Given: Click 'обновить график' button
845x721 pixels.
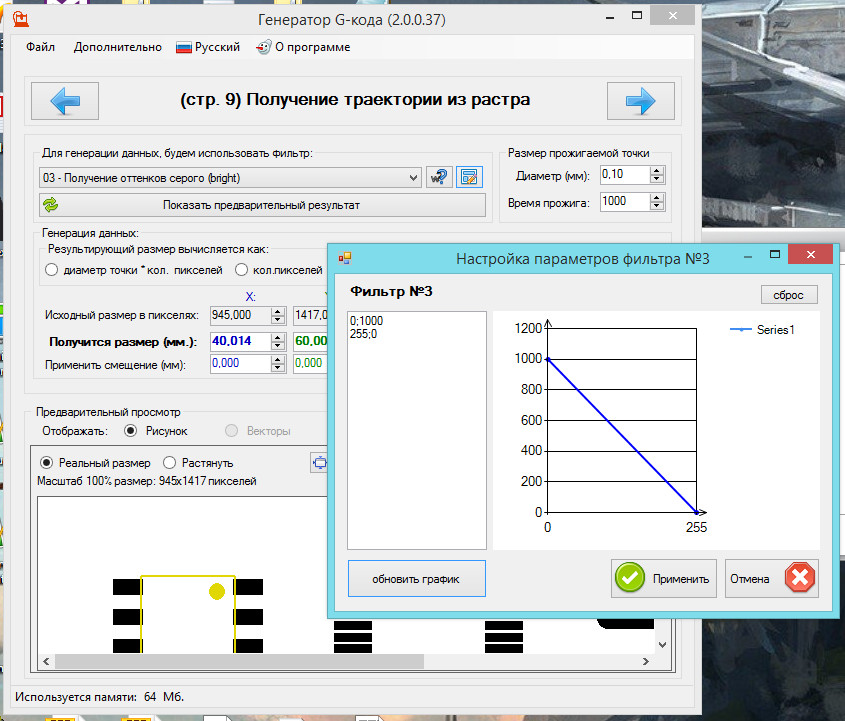Looking at the screenshot, I should click(x=417, y=578).
